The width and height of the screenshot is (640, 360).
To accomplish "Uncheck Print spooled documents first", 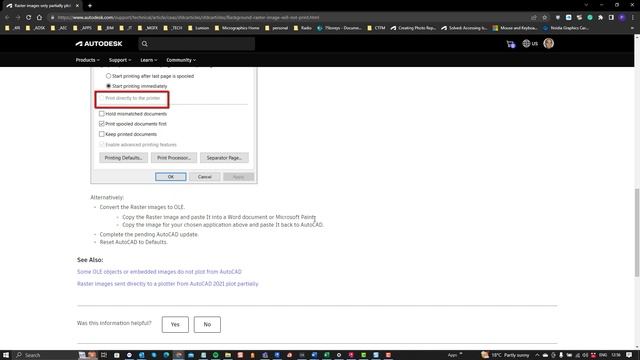I will (102, 124).
